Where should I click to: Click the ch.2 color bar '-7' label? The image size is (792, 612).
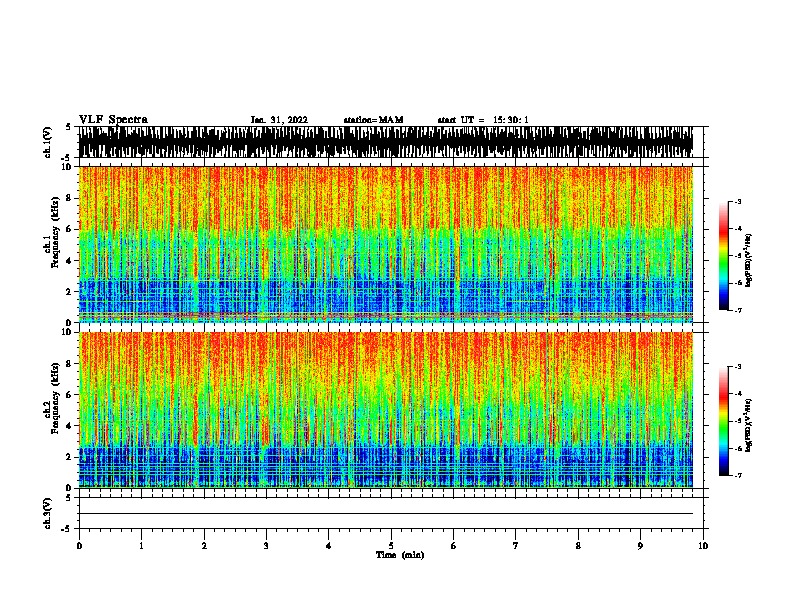coord(737,476)
